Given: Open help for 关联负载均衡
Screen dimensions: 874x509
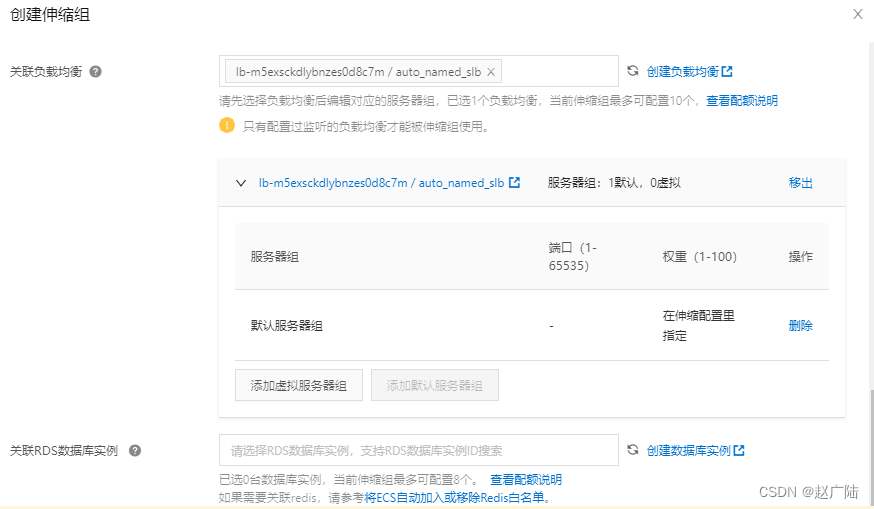Looking at the screenshot, I should (x=95, y=71).
